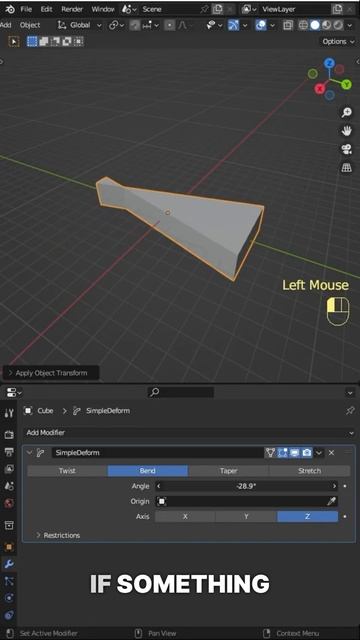Viewport: 360px width, 640px height.
Task: Open the Physics properties tab
Action: pos(9,598)
